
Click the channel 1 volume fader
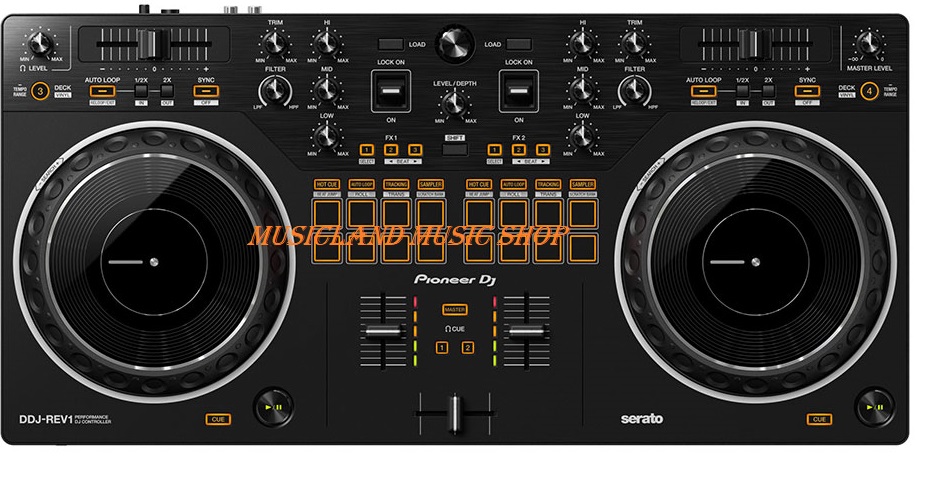[x=382, y=331]
